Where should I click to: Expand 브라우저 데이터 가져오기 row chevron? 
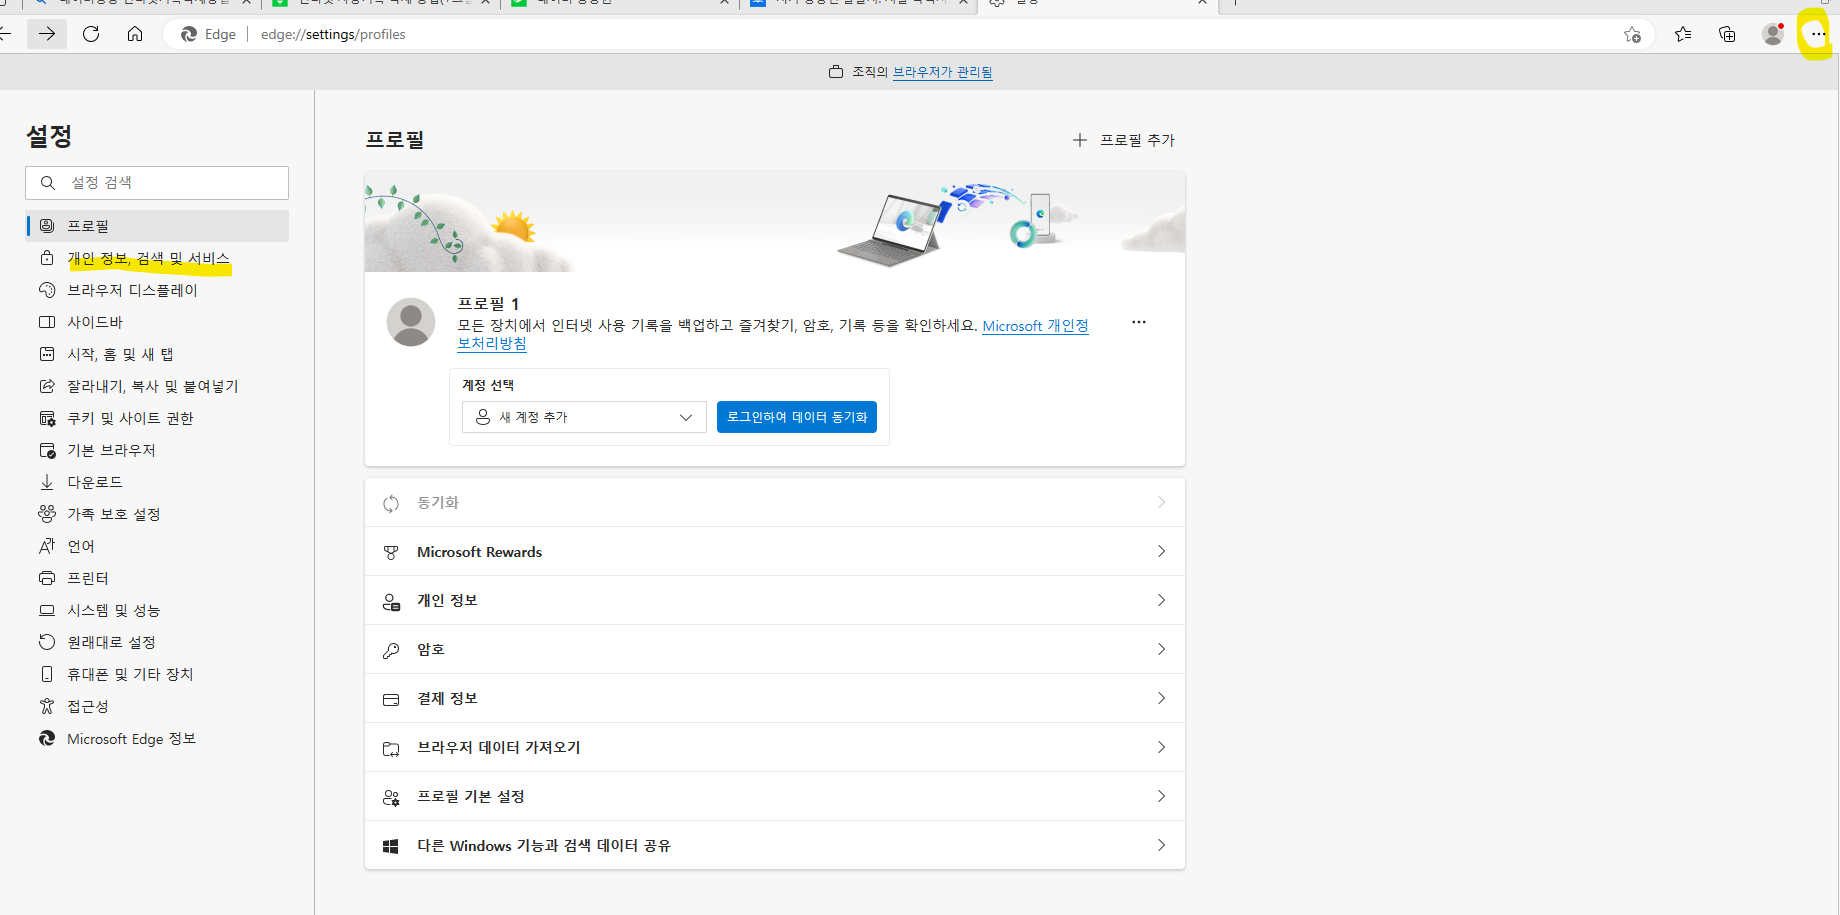pyautogui.click(x=1161, y=747)
